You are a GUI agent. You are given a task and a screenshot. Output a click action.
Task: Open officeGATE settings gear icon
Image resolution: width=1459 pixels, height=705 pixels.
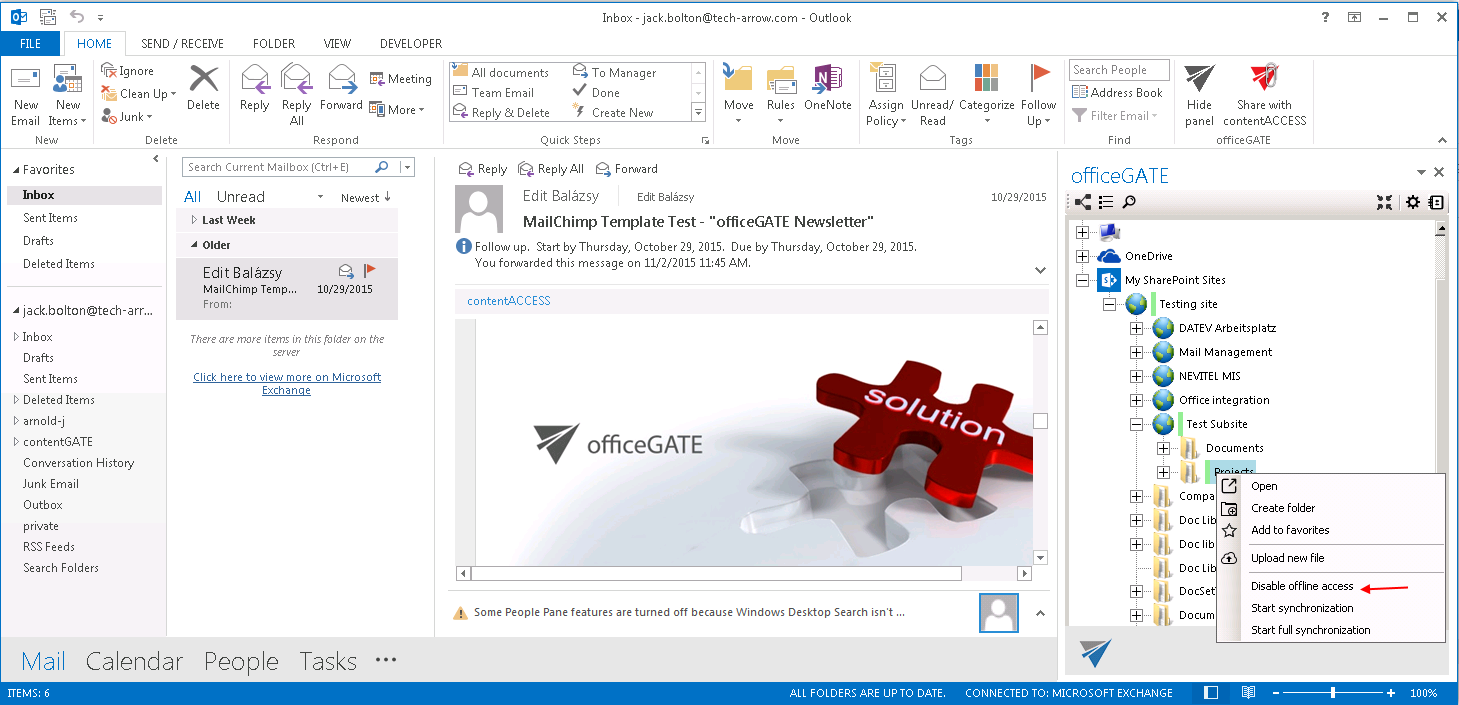coord(1413,203)
